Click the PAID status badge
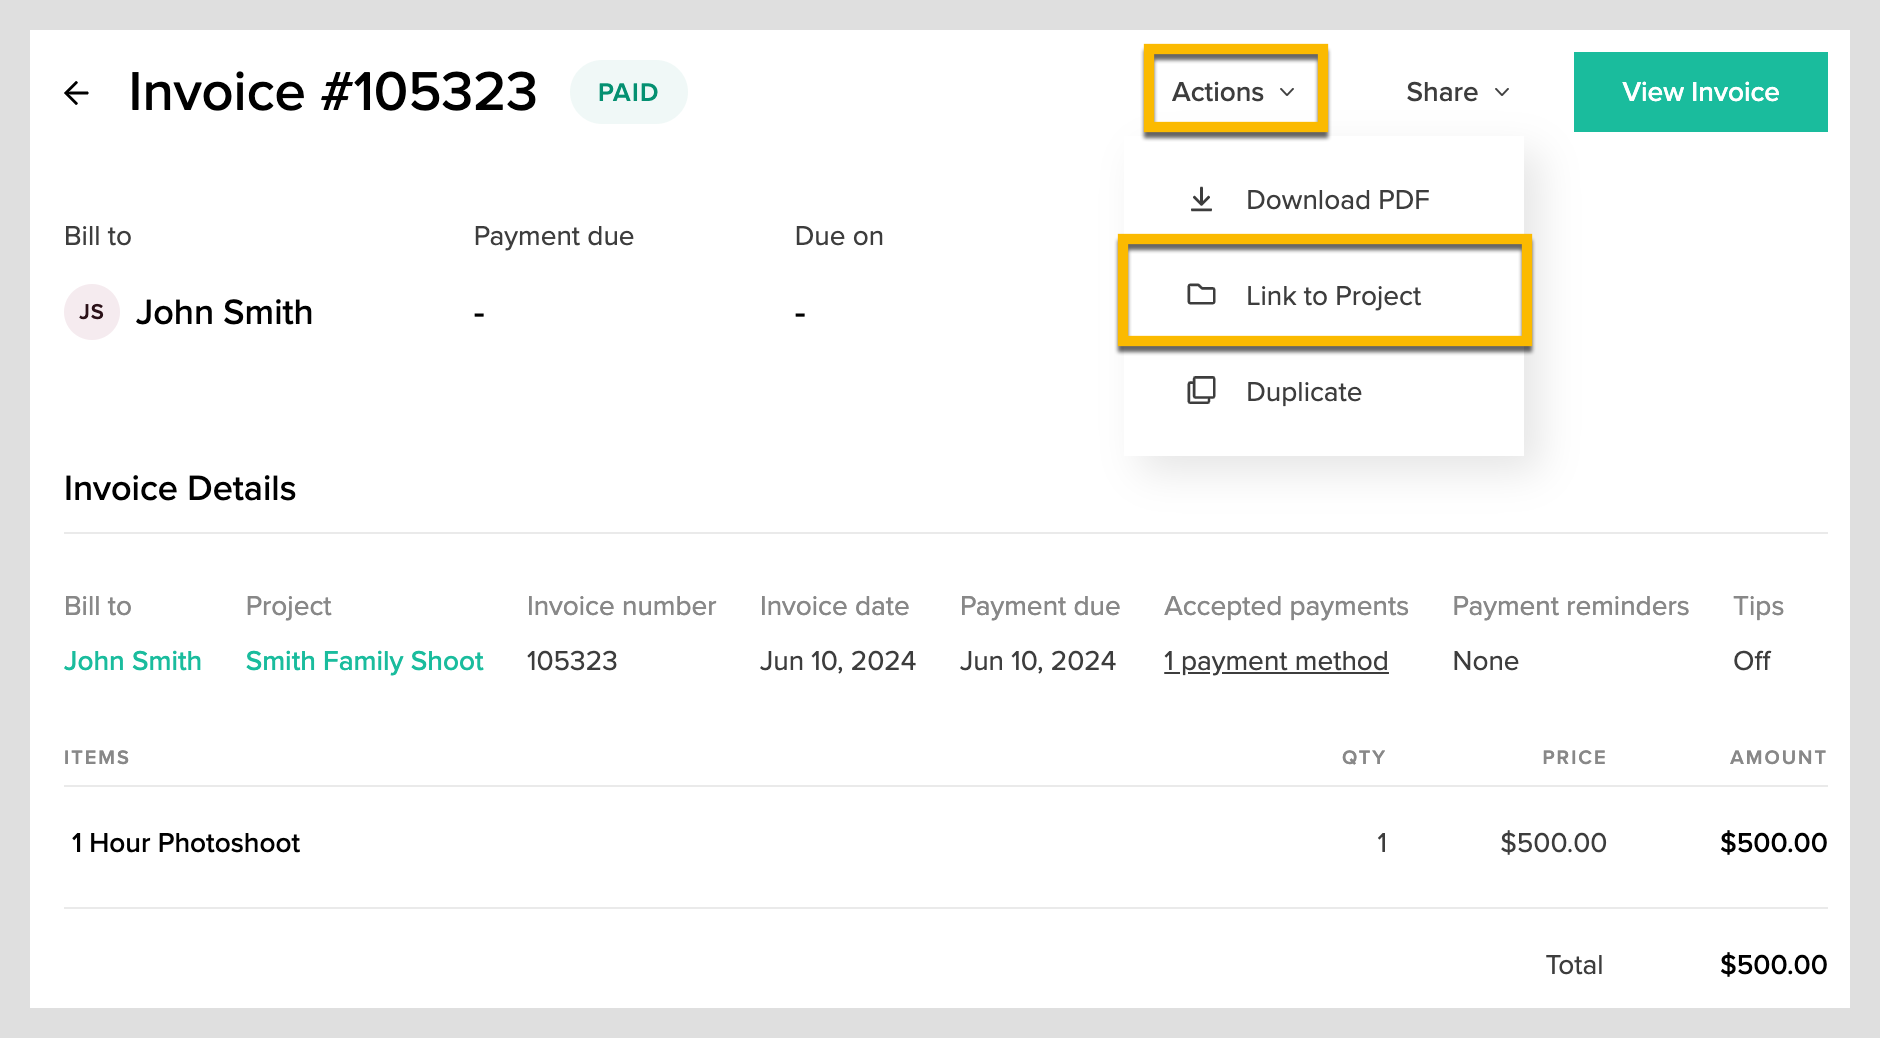Image resolution: width=1880 pixels, height=1038 pixels. click(628, 92)
